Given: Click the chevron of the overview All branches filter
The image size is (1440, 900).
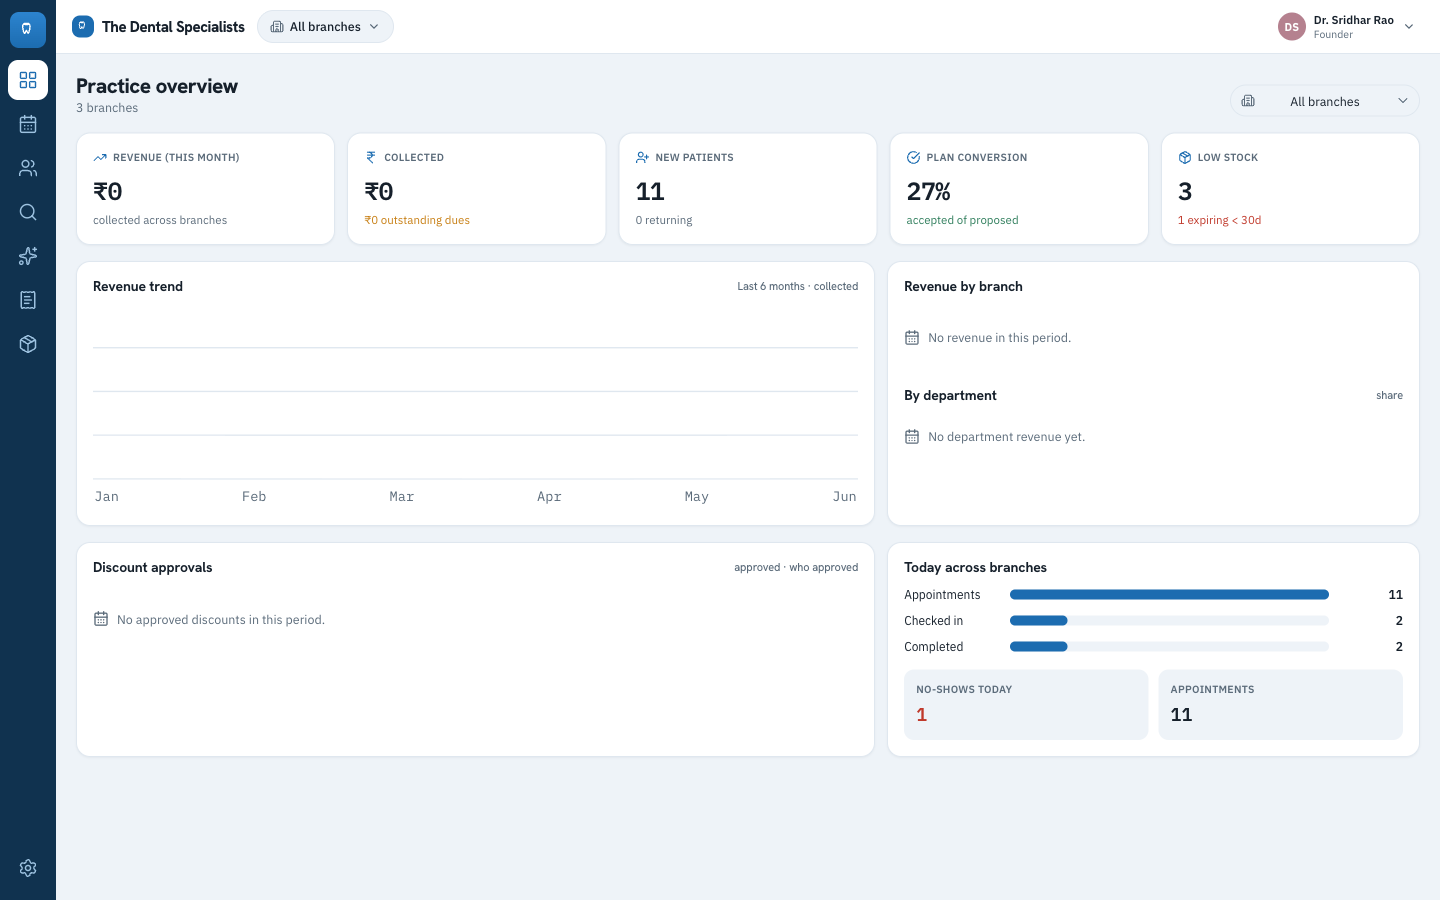Looking at the screenshot, I should pos(1403,101).
